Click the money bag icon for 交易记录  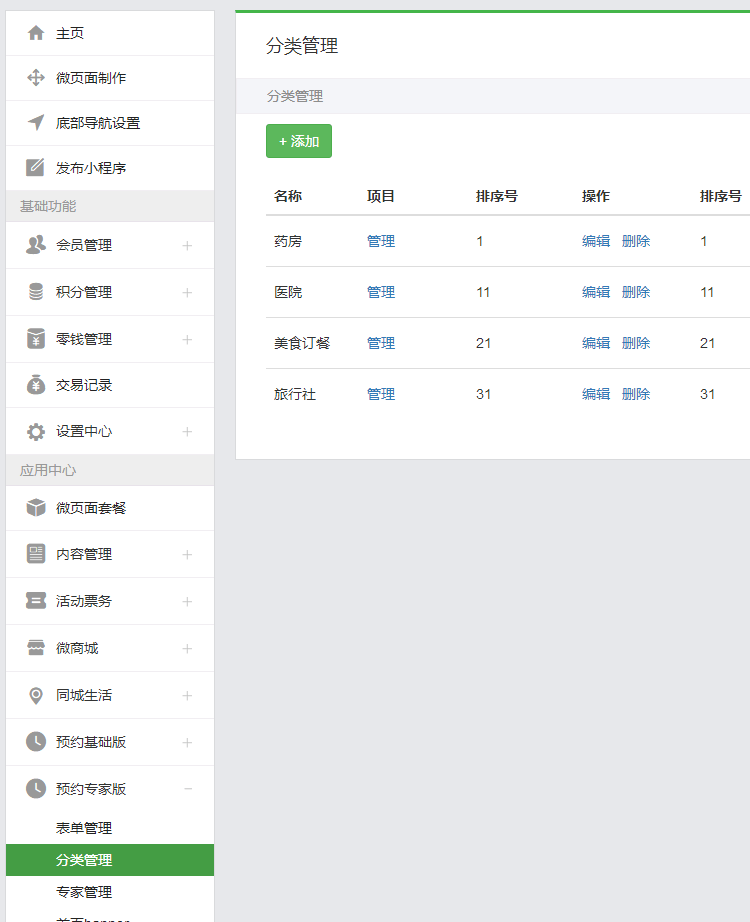tap(36, 385)
